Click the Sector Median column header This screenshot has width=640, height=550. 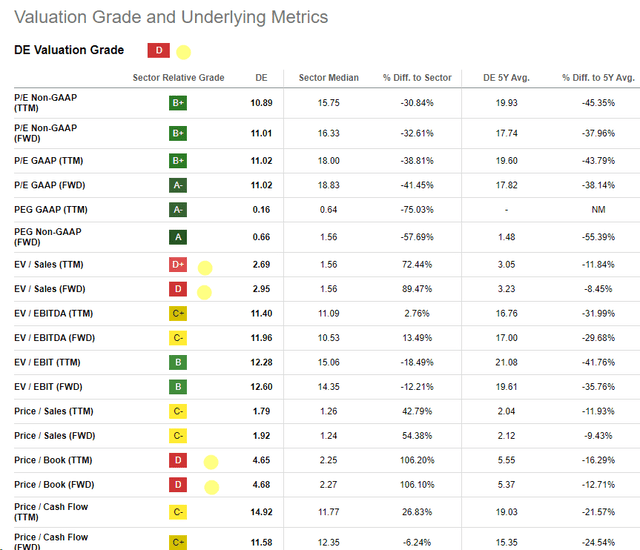[x=329, y=78]
